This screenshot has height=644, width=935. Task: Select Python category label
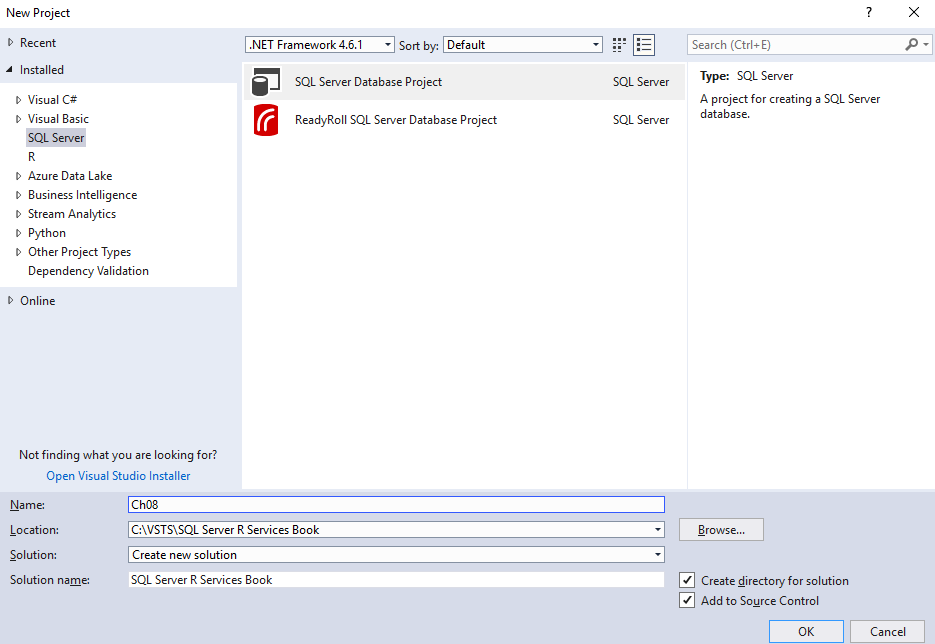click(x=47, y=233)
